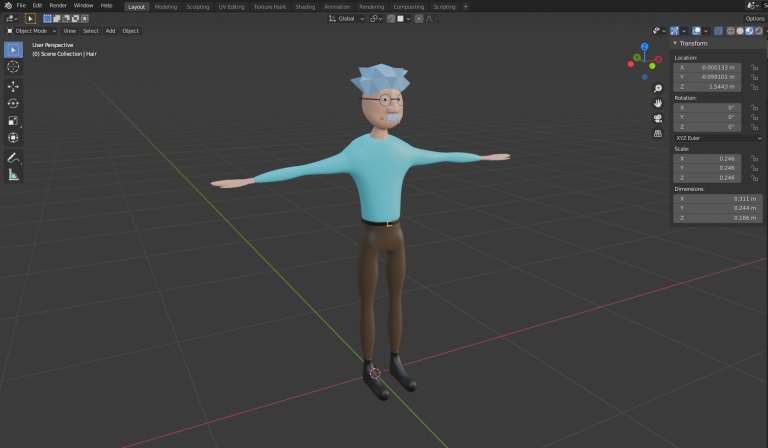This screenshot has width=768, height=448.
Task: Open the viewport Select menu
Action: coord(91,31)
